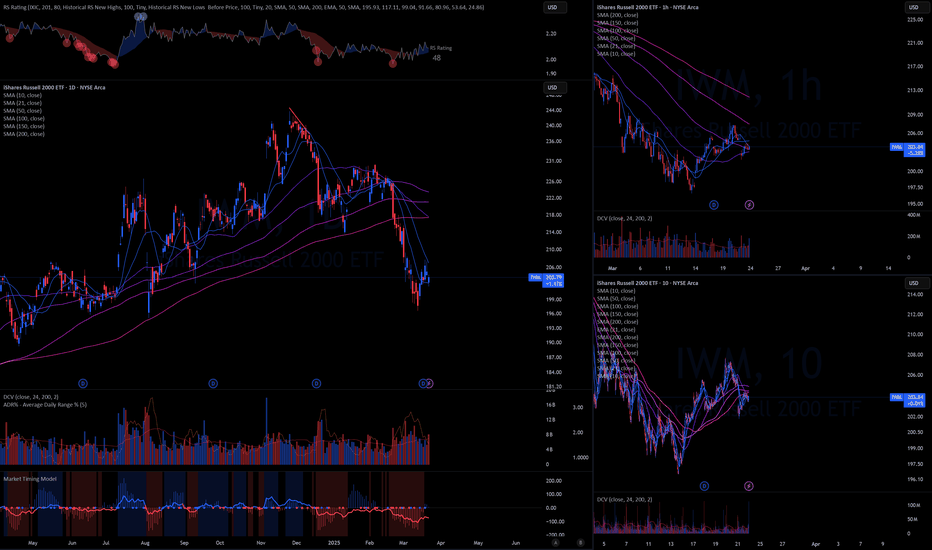Image resolution: width=932 pixels, height=550 pixels.
Task: Click second dividend D marker on daily chart
Action: click(x=213, y=384)
